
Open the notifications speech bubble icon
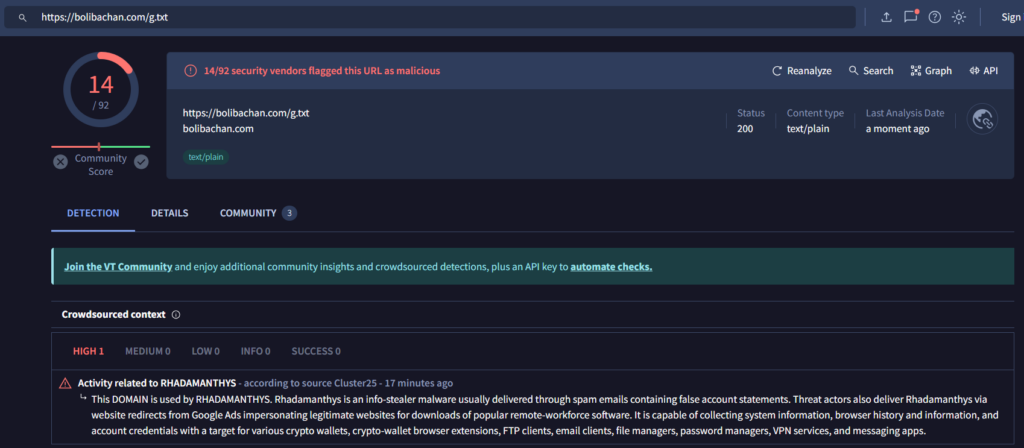pos(910,17)
